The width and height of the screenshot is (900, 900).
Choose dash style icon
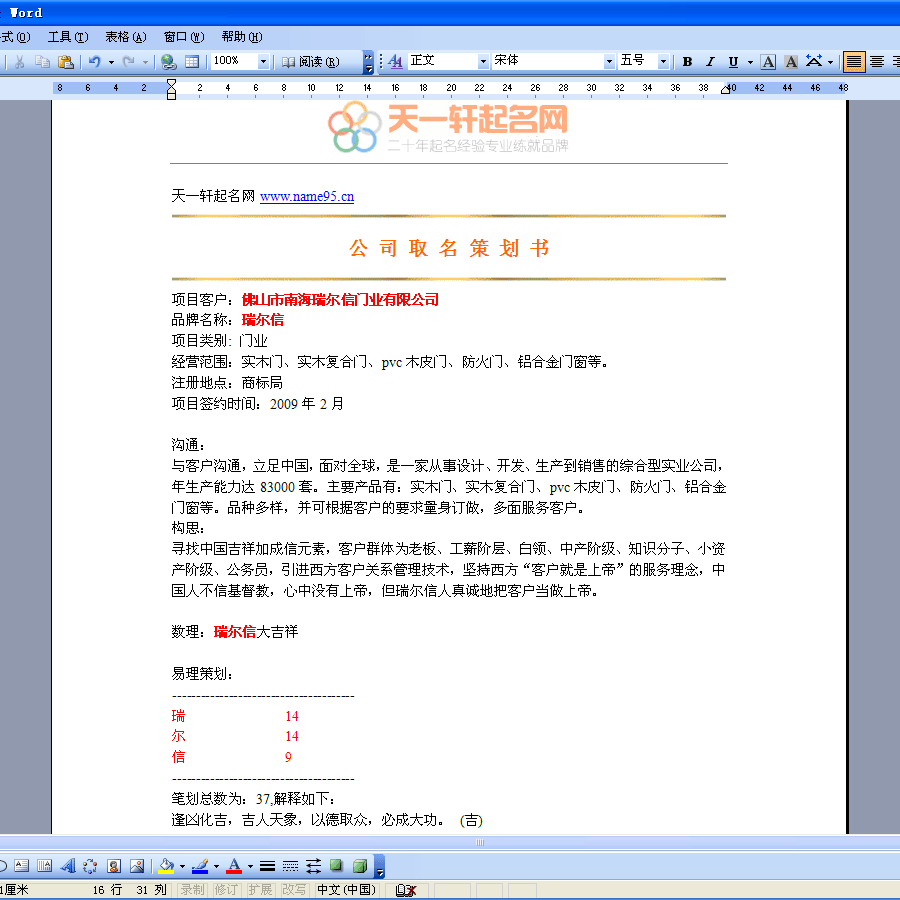click(x=290, y=866)
